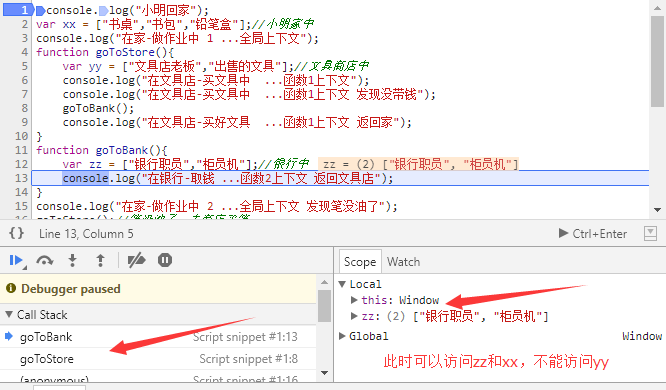This screenshot has width=666, height=390.
Task: Click var xx declaration on line 2
Action: (x=56, y=24)
